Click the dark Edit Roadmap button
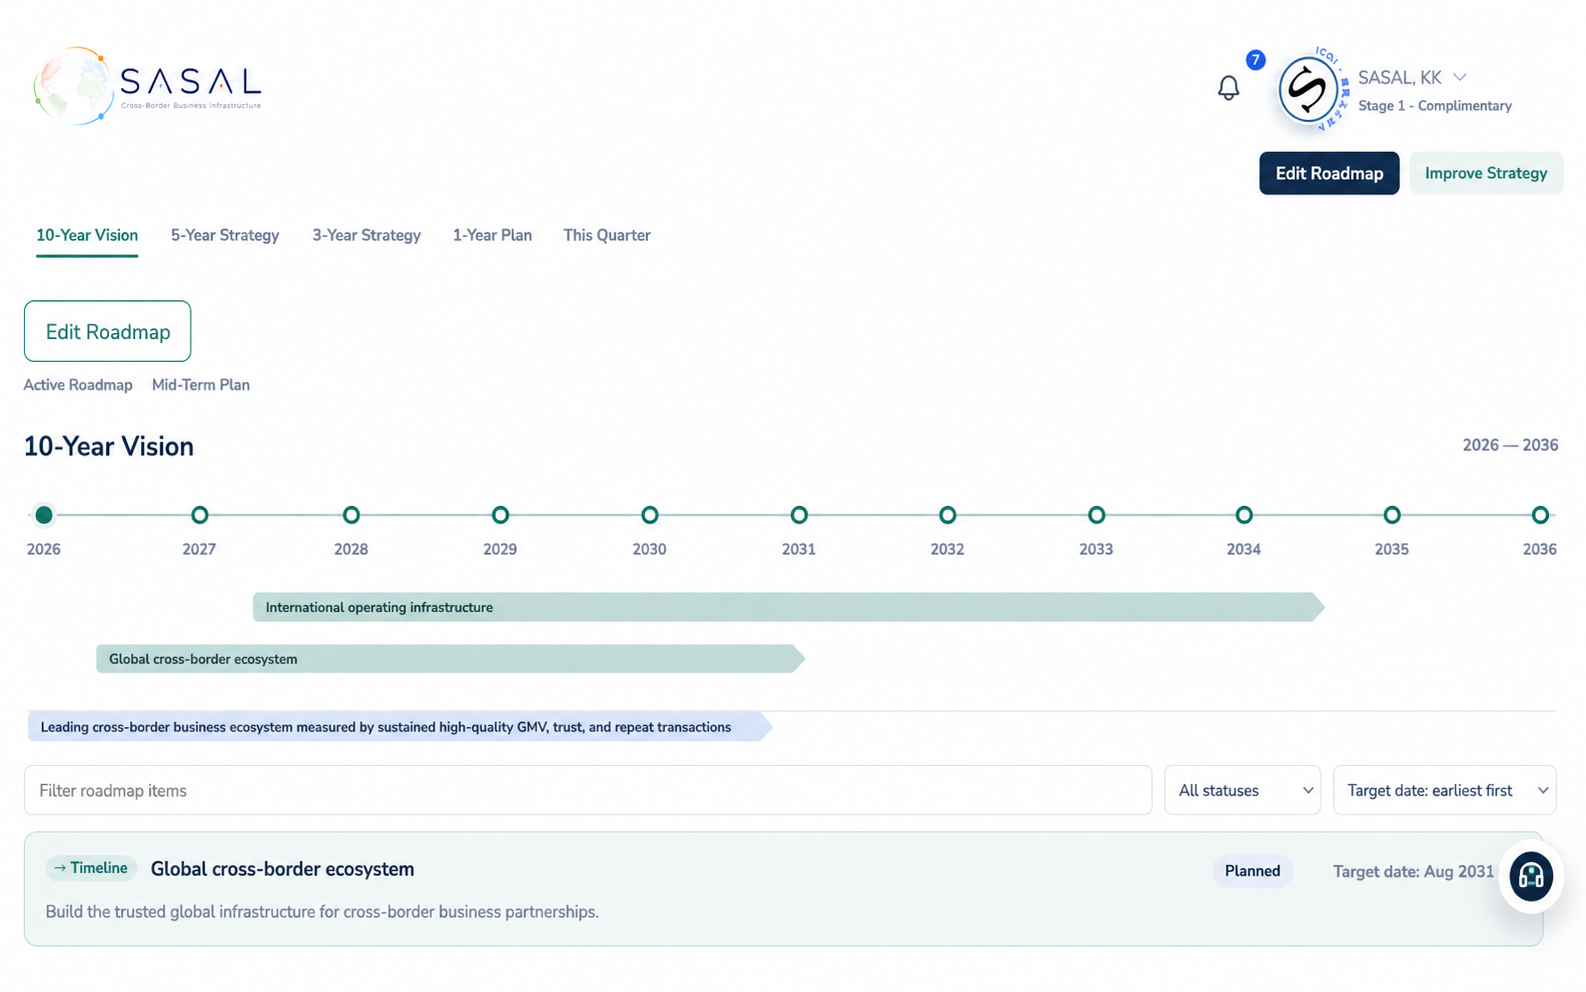Image resolution: width=1586 pixels, height=992 pixels. pos(1329,173)
